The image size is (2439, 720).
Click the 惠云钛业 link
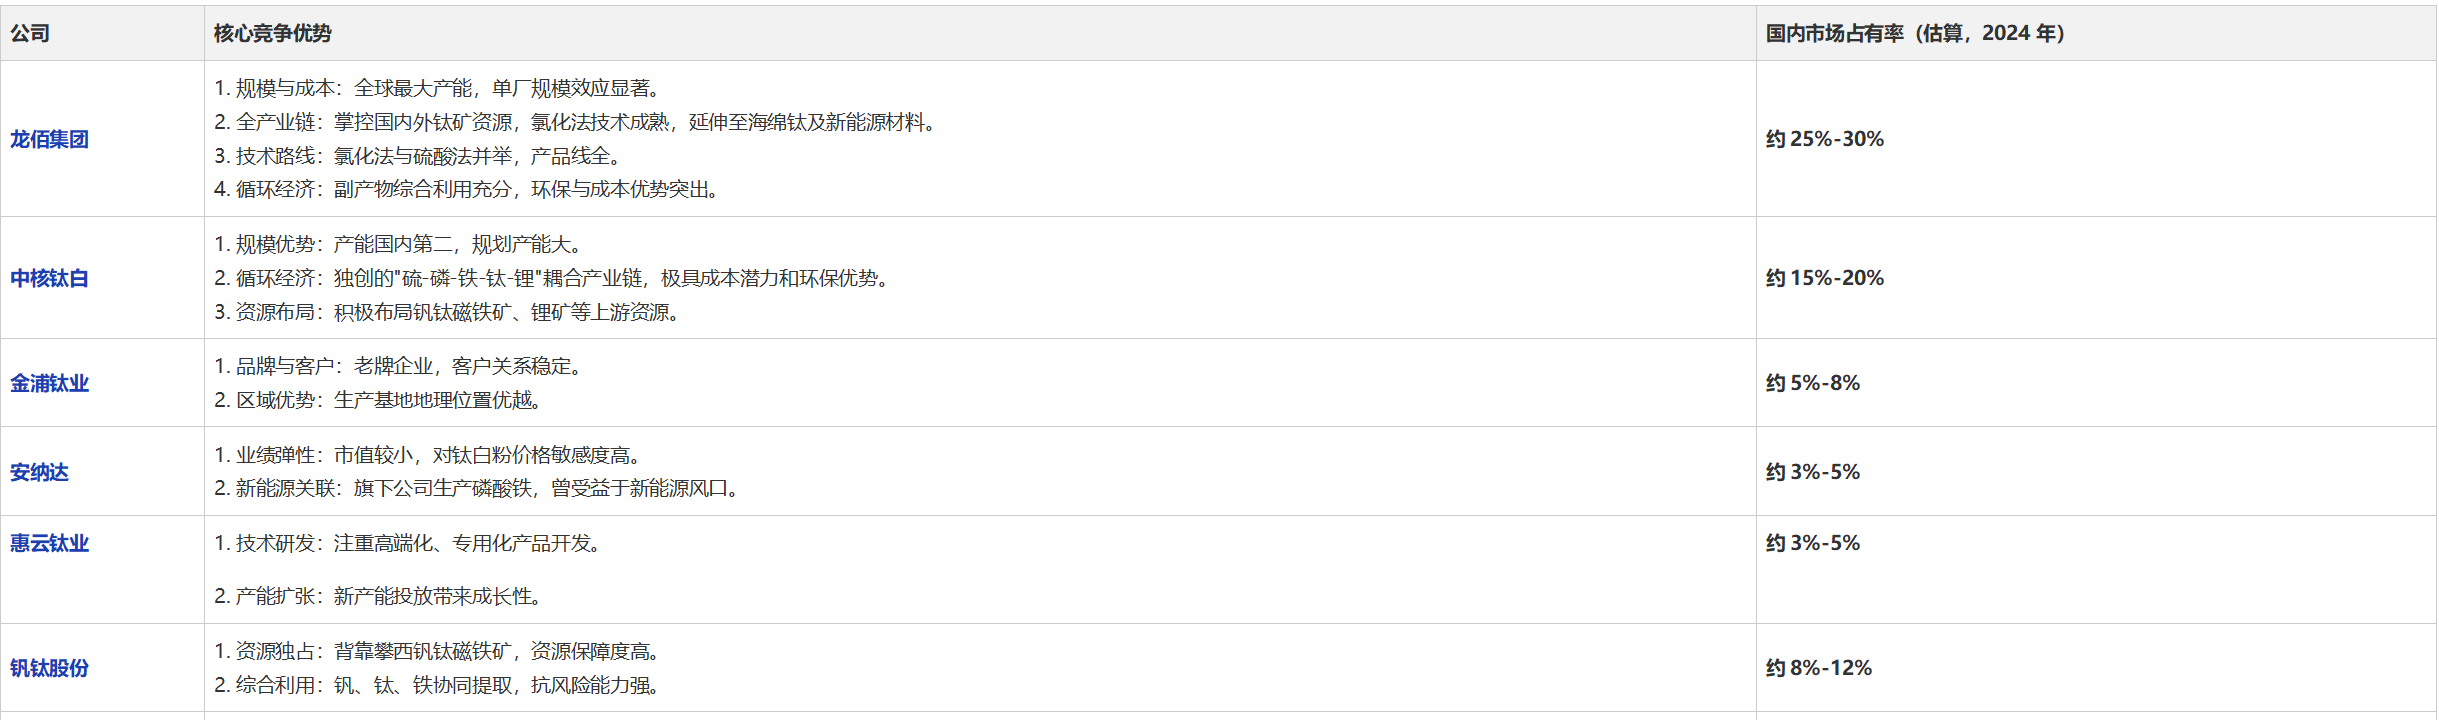point(49,543)
